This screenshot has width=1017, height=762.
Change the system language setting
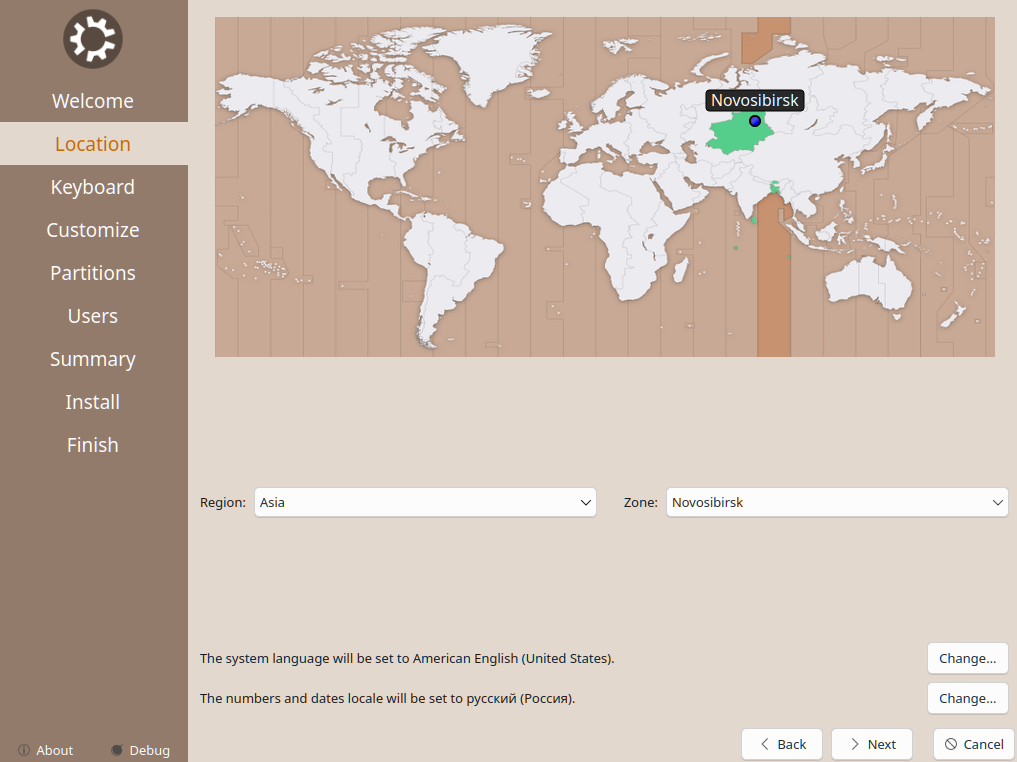[x=967, y=659]
